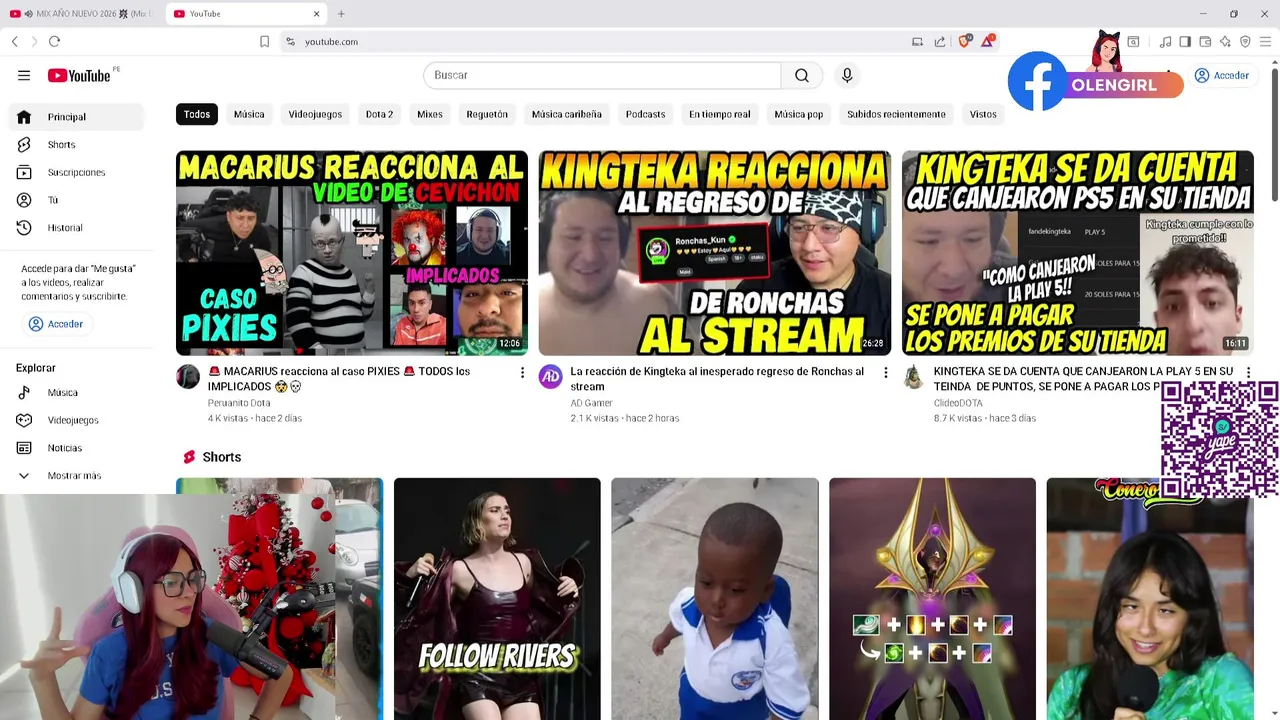
Task: Play Kingteka regreso de Ronchas thumbnail
Action: pyautogui.click(x=714, y=253)
